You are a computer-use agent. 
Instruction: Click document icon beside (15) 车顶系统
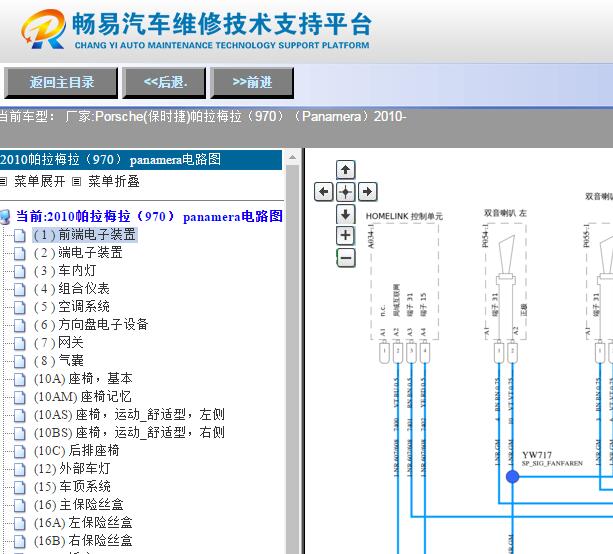[x=20, y=487]
